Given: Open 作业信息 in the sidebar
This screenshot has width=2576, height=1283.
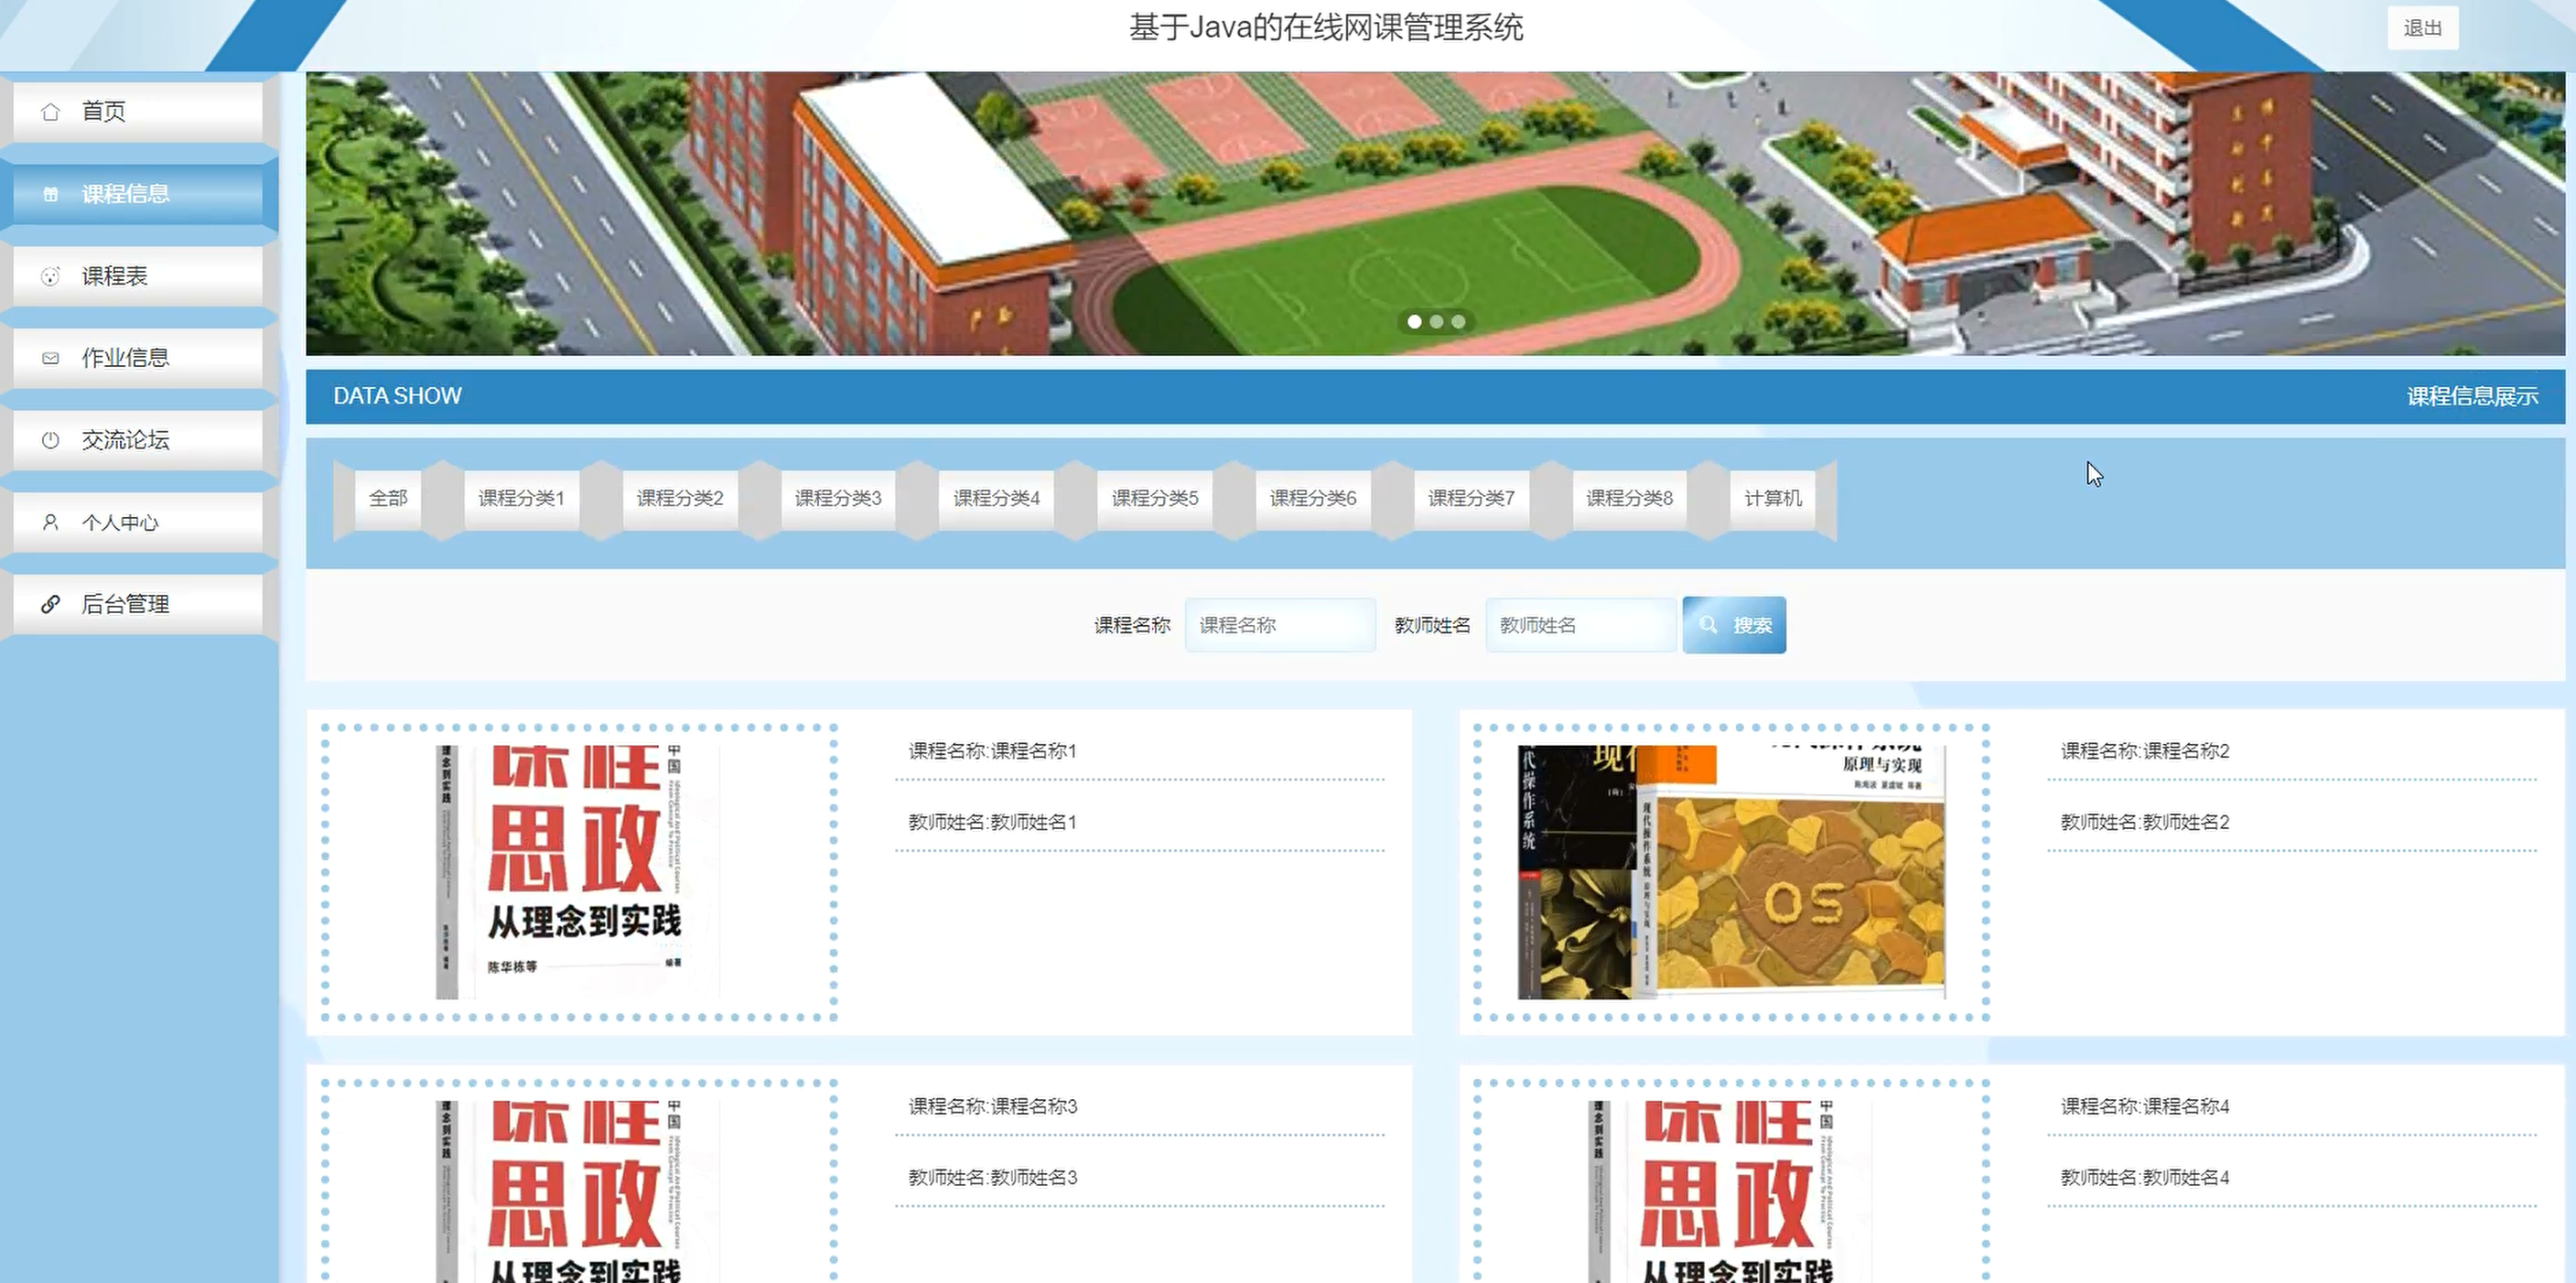Looking at the screenshot, I should [x=138, y=358].
